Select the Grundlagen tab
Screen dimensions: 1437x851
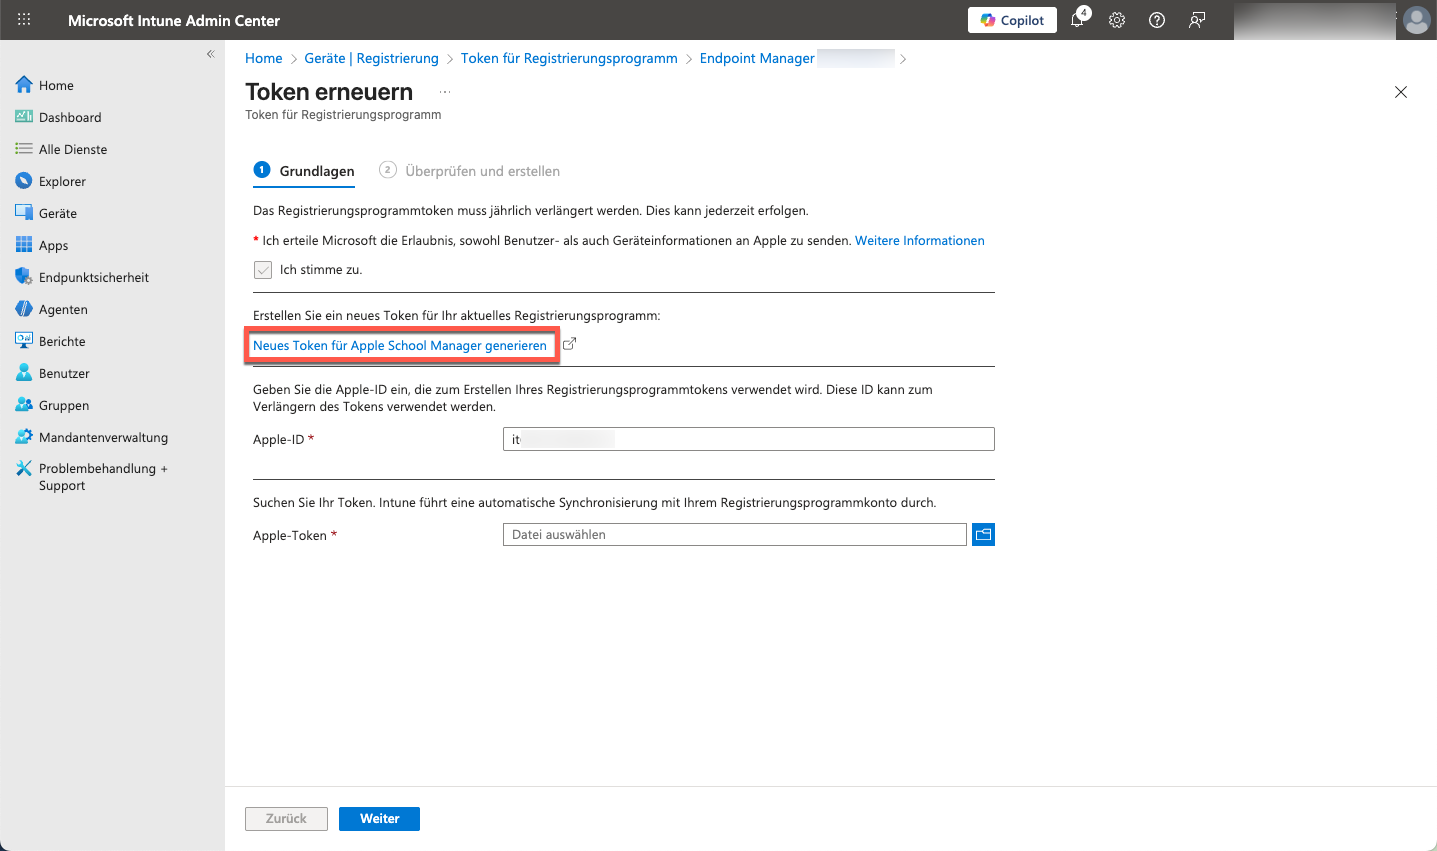pos(316,171)
